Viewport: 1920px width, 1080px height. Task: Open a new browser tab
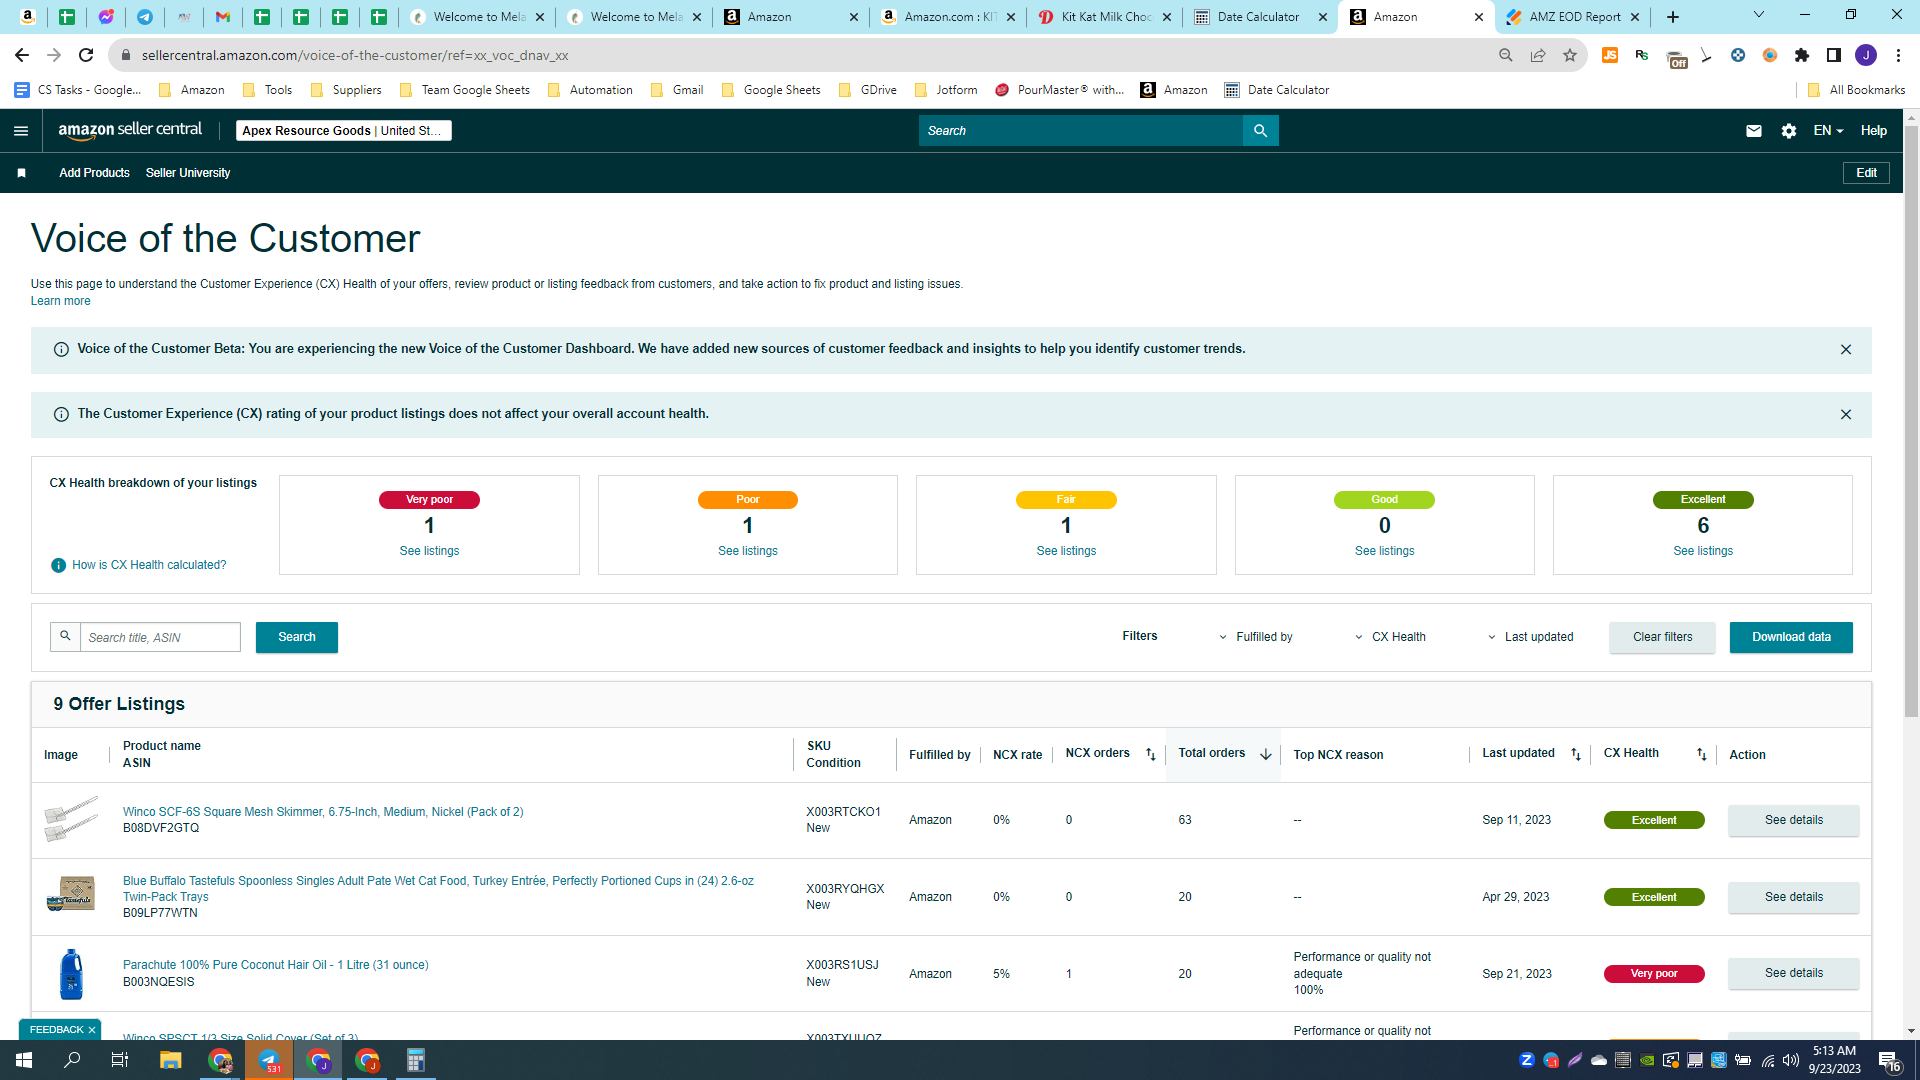point(1673,17)
